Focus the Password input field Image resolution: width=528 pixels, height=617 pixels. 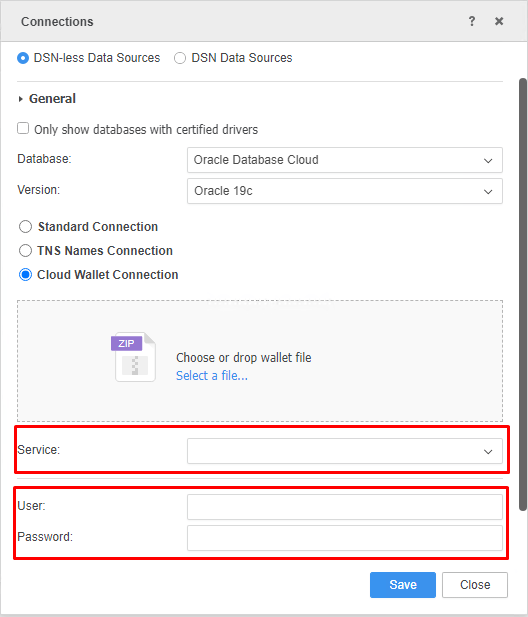tap(345, 538)
